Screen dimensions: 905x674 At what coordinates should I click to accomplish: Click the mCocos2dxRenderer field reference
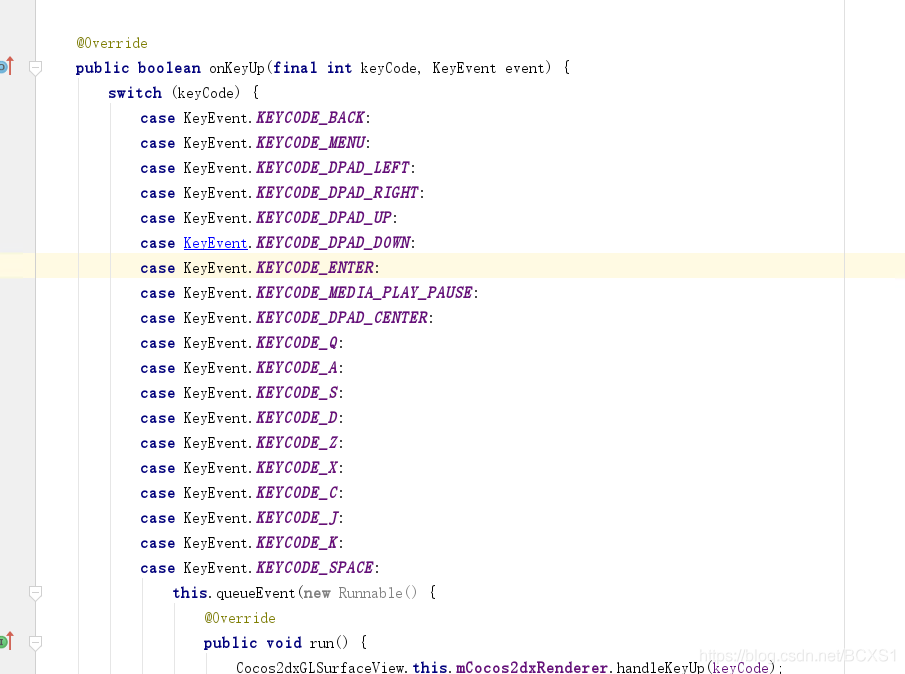(532, 668)
